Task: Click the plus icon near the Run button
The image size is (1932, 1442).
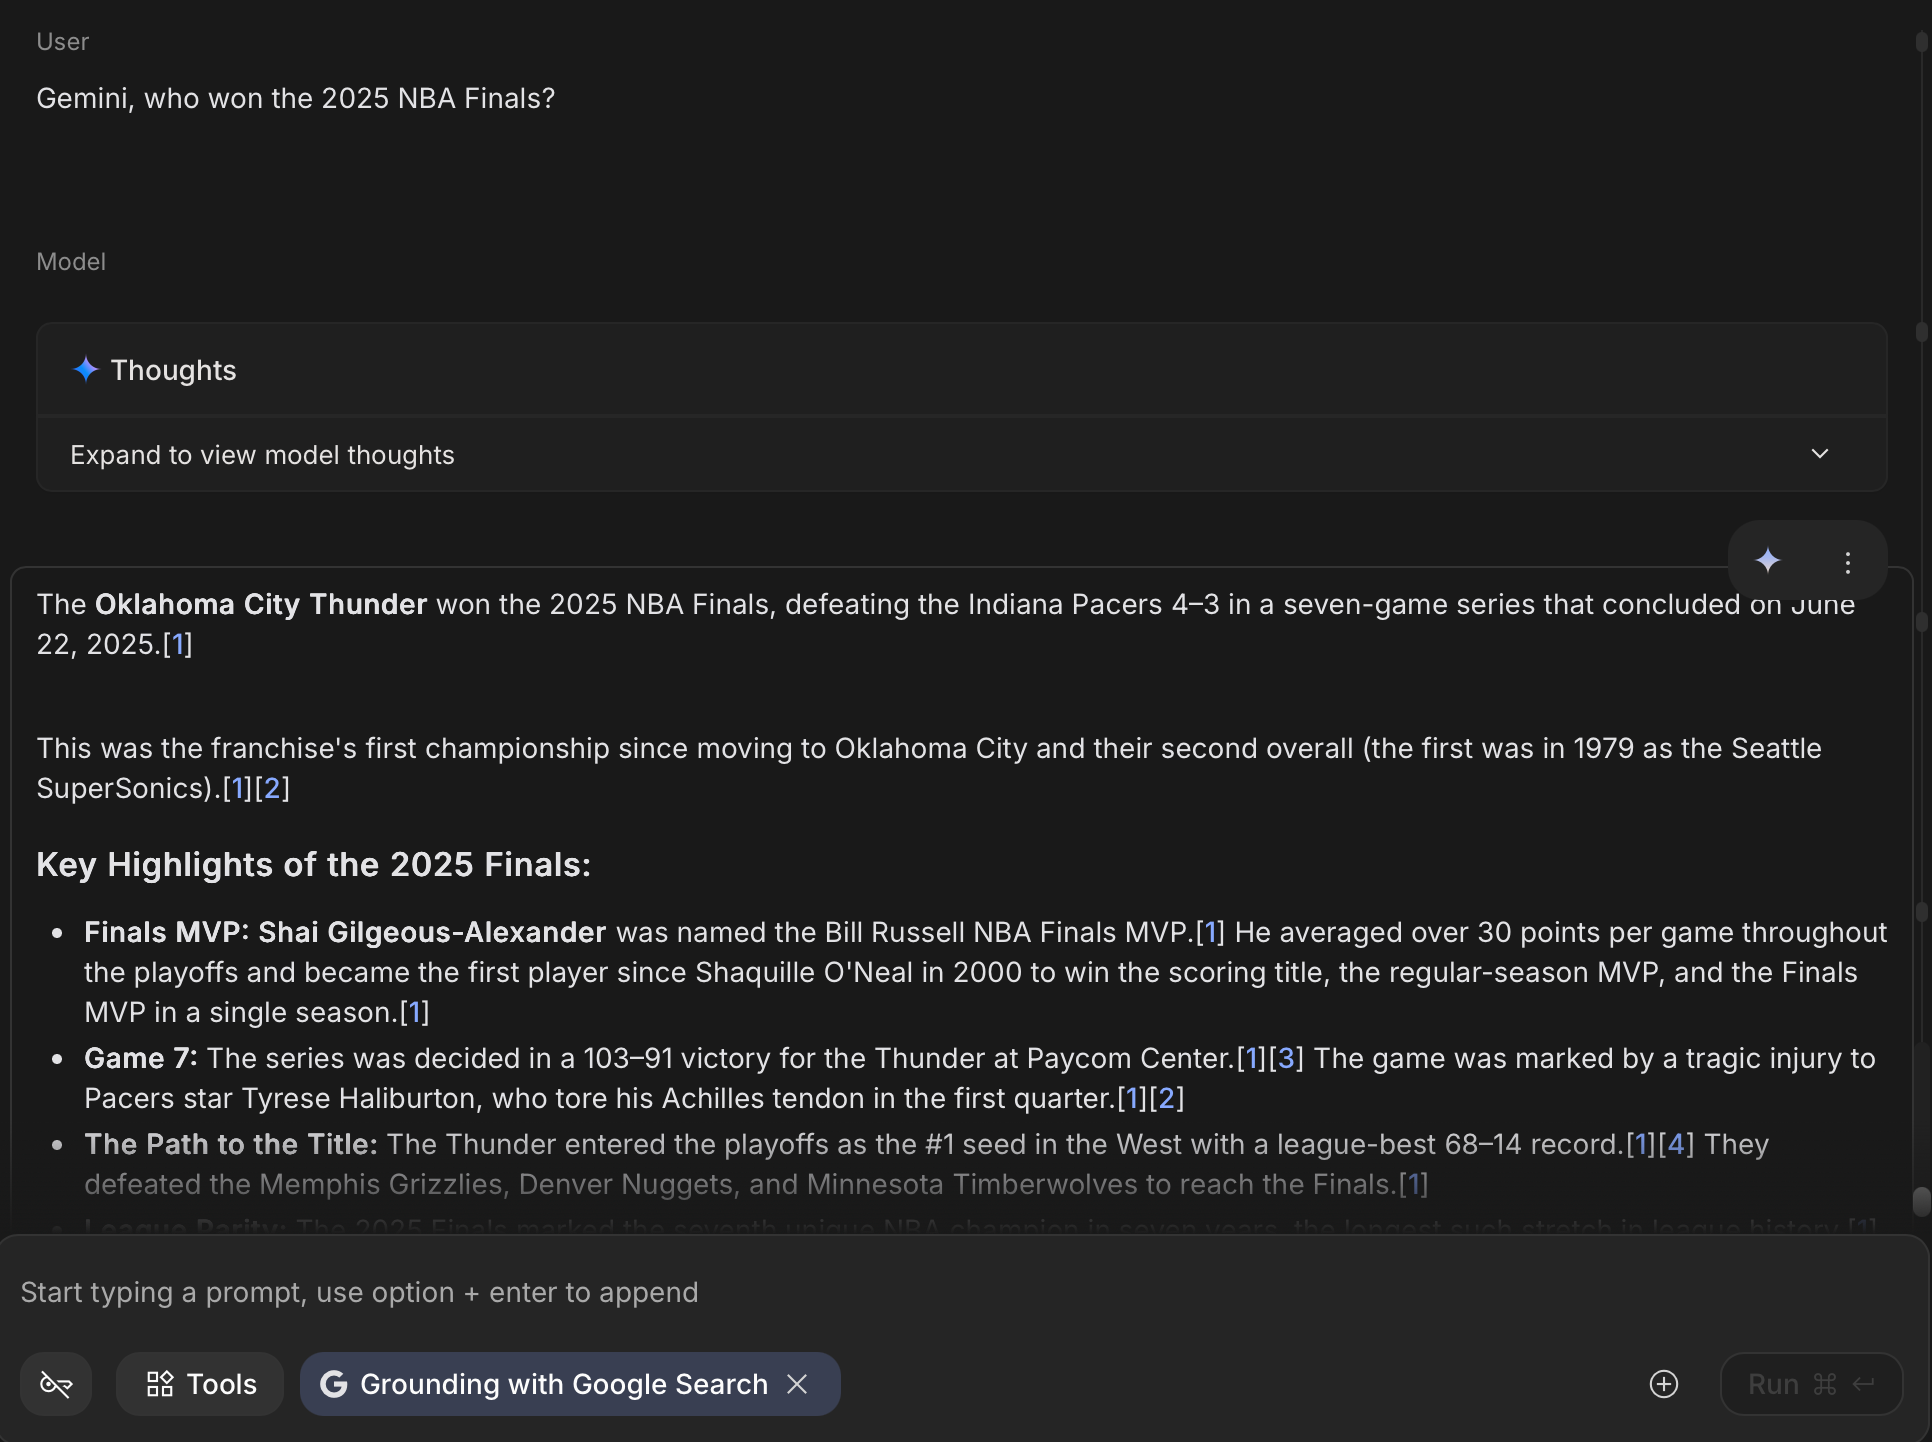Action: tap(1663, 1384)
